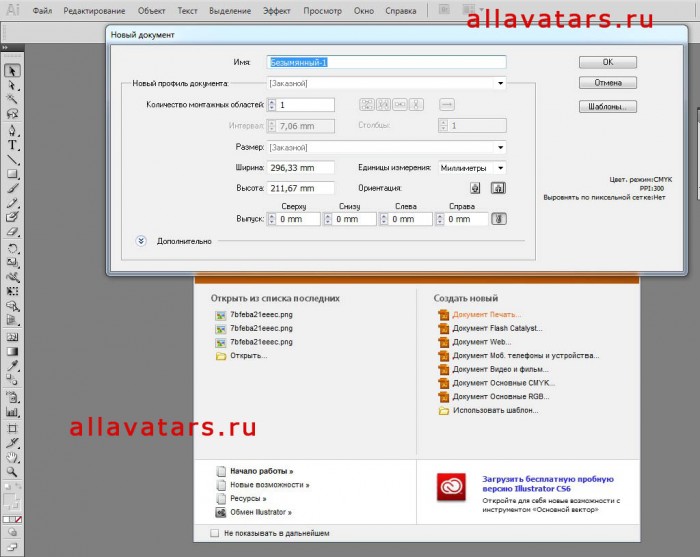Choose portrait orientation icon
The image size is (700, 557).
coord(476,188)
